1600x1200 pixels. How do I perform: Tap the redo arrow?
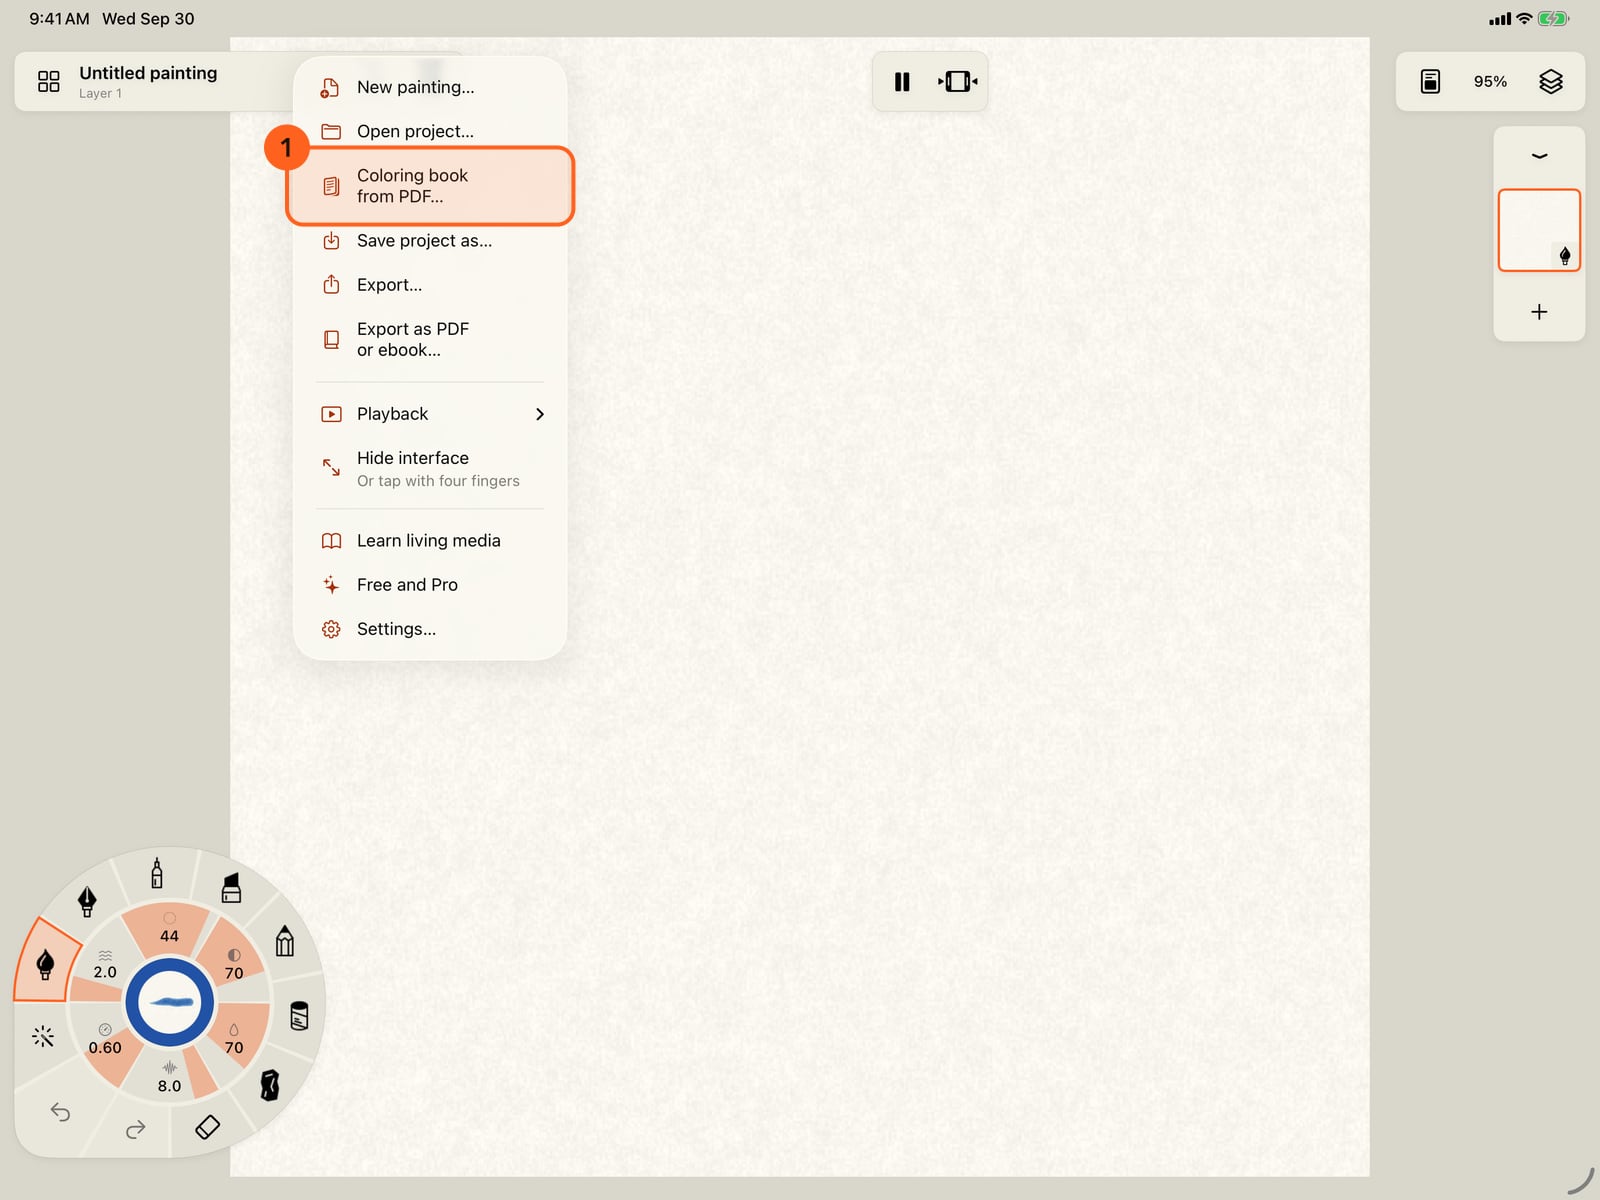tap(136, 1129)
